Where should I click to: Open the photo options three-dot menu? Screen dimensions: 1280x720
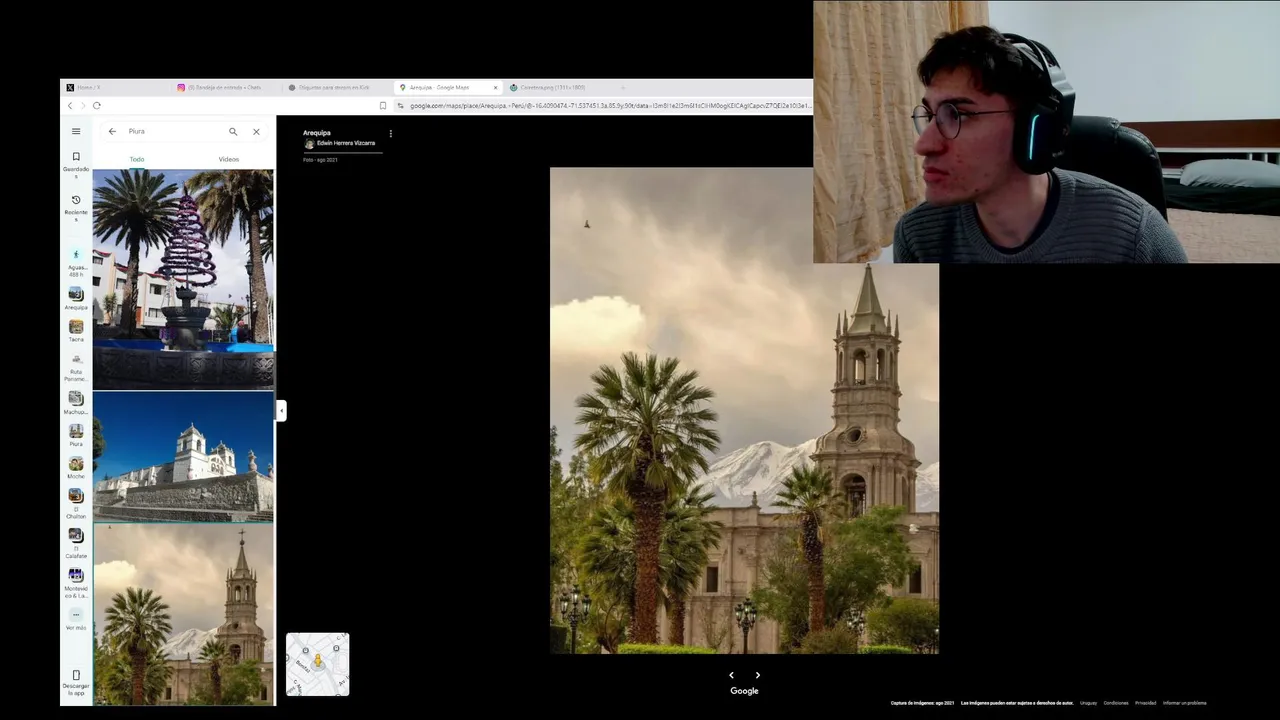click(x=390, y=133)
